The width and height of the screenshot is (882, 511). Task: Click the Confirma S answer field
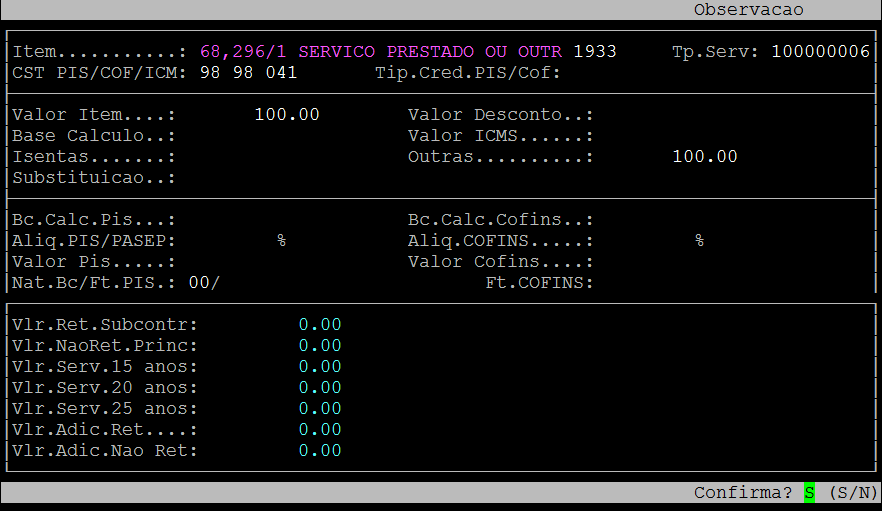click(809, 493)
